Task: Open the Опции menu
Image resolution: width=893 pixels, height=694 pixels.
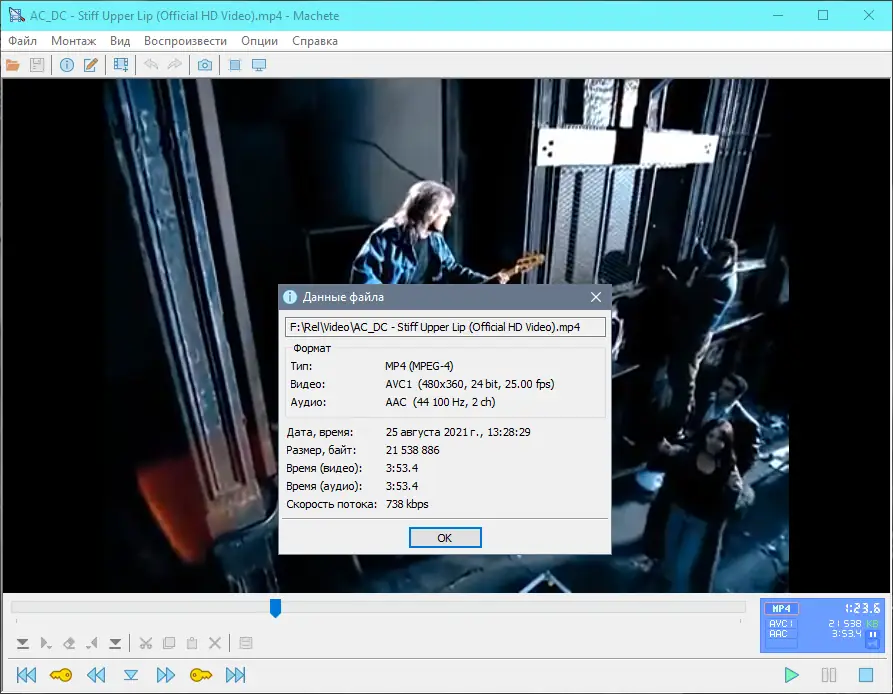Action: [x=260, y=41]
